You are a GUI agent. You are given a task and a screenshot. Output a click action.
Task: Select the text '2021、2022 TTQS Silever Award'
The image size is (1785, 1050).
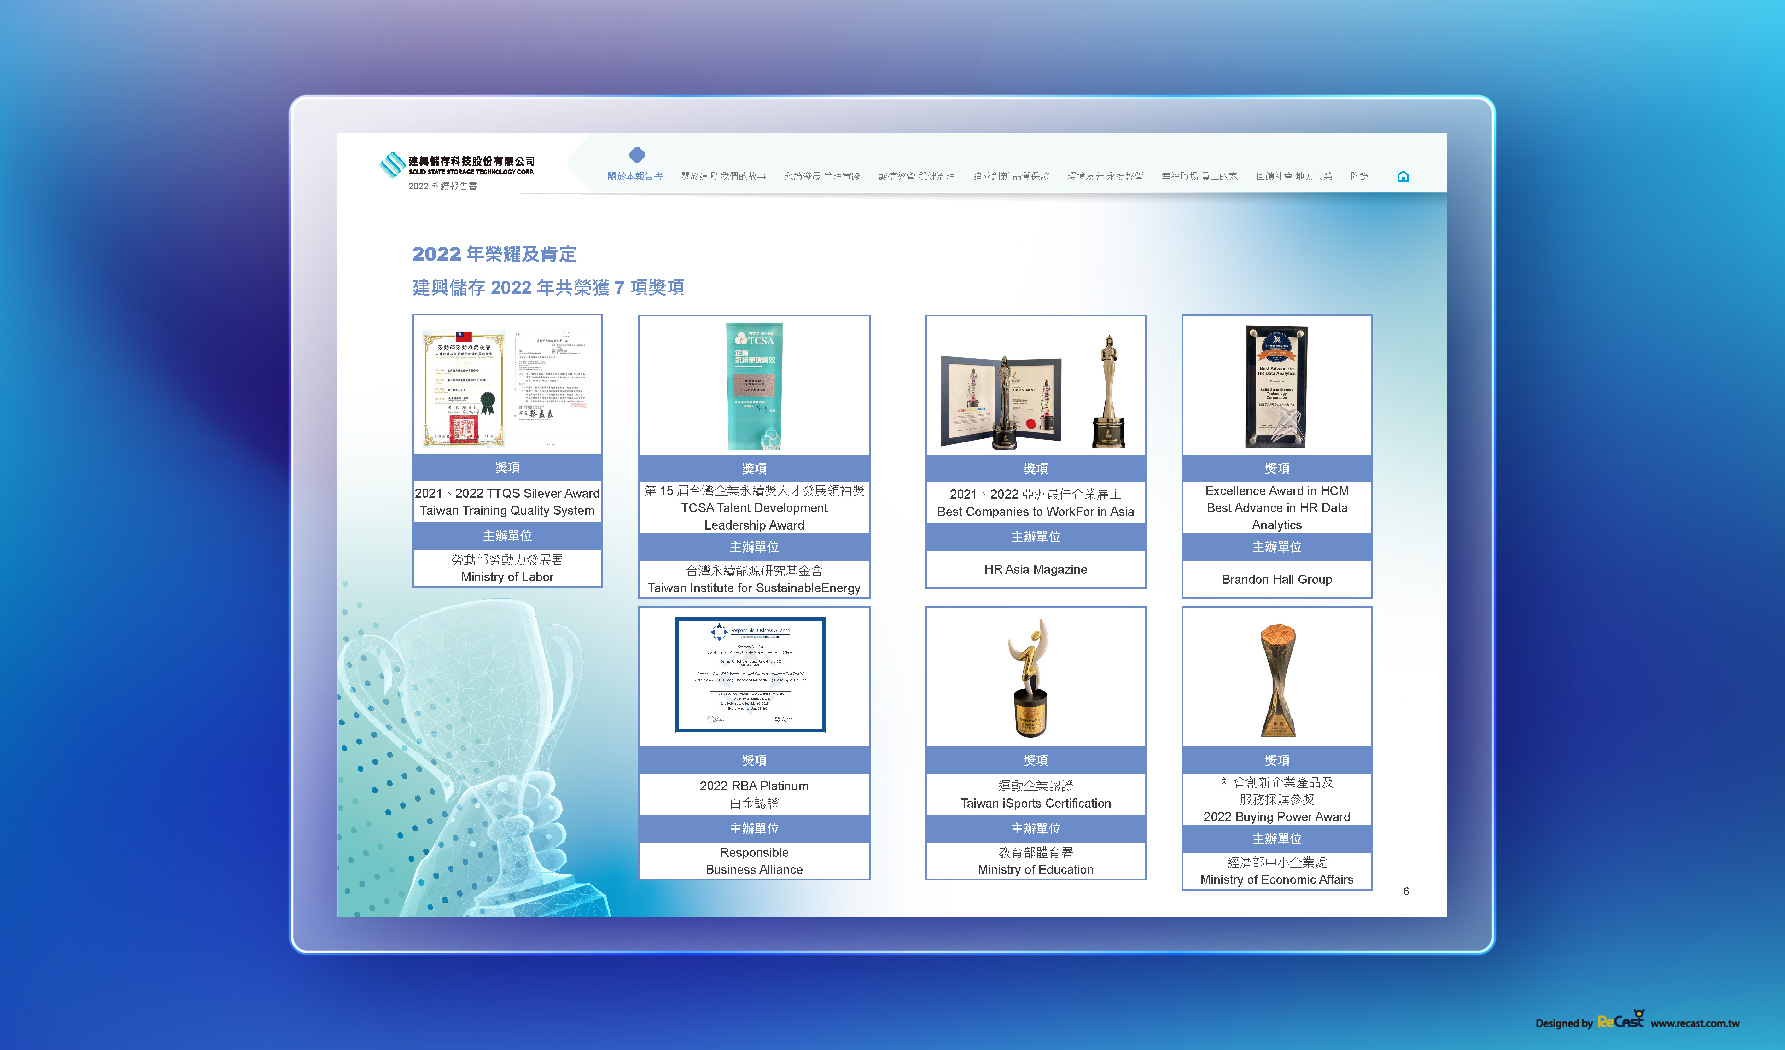507,493
